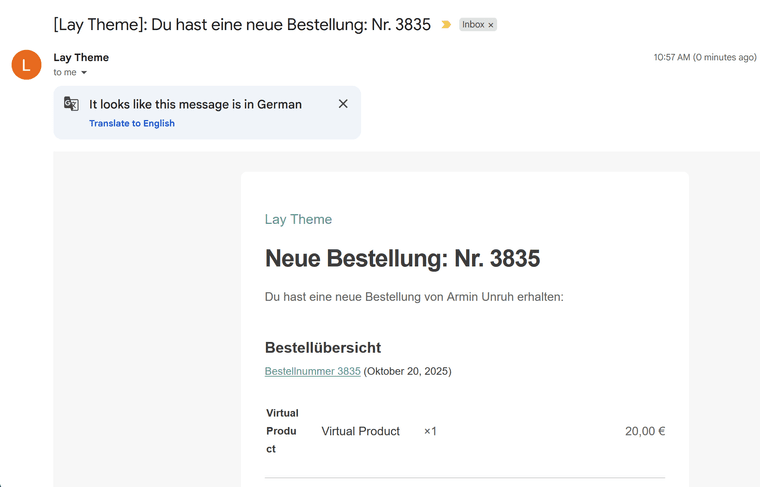Open the "Bestellnummer 3835" order link

coord(312,371)
